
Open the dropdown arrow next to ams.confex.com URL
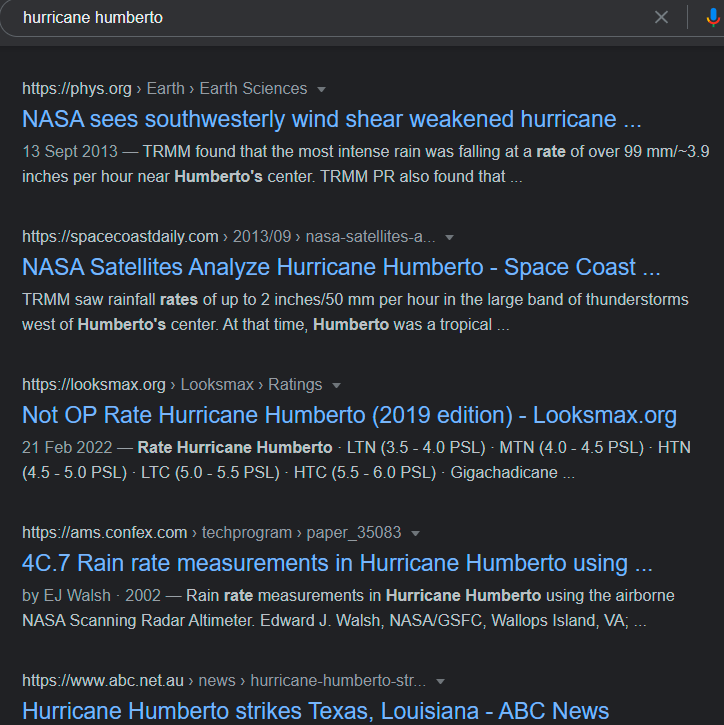415,534
